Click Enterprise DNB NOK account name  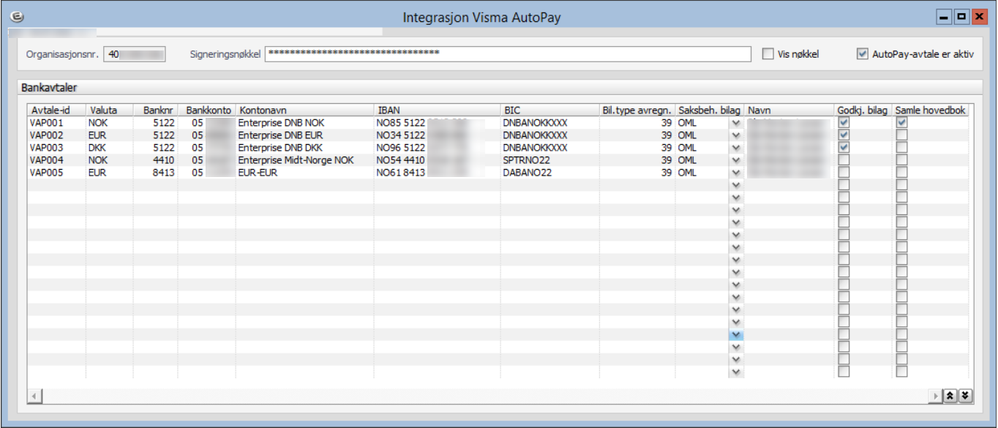305,122
